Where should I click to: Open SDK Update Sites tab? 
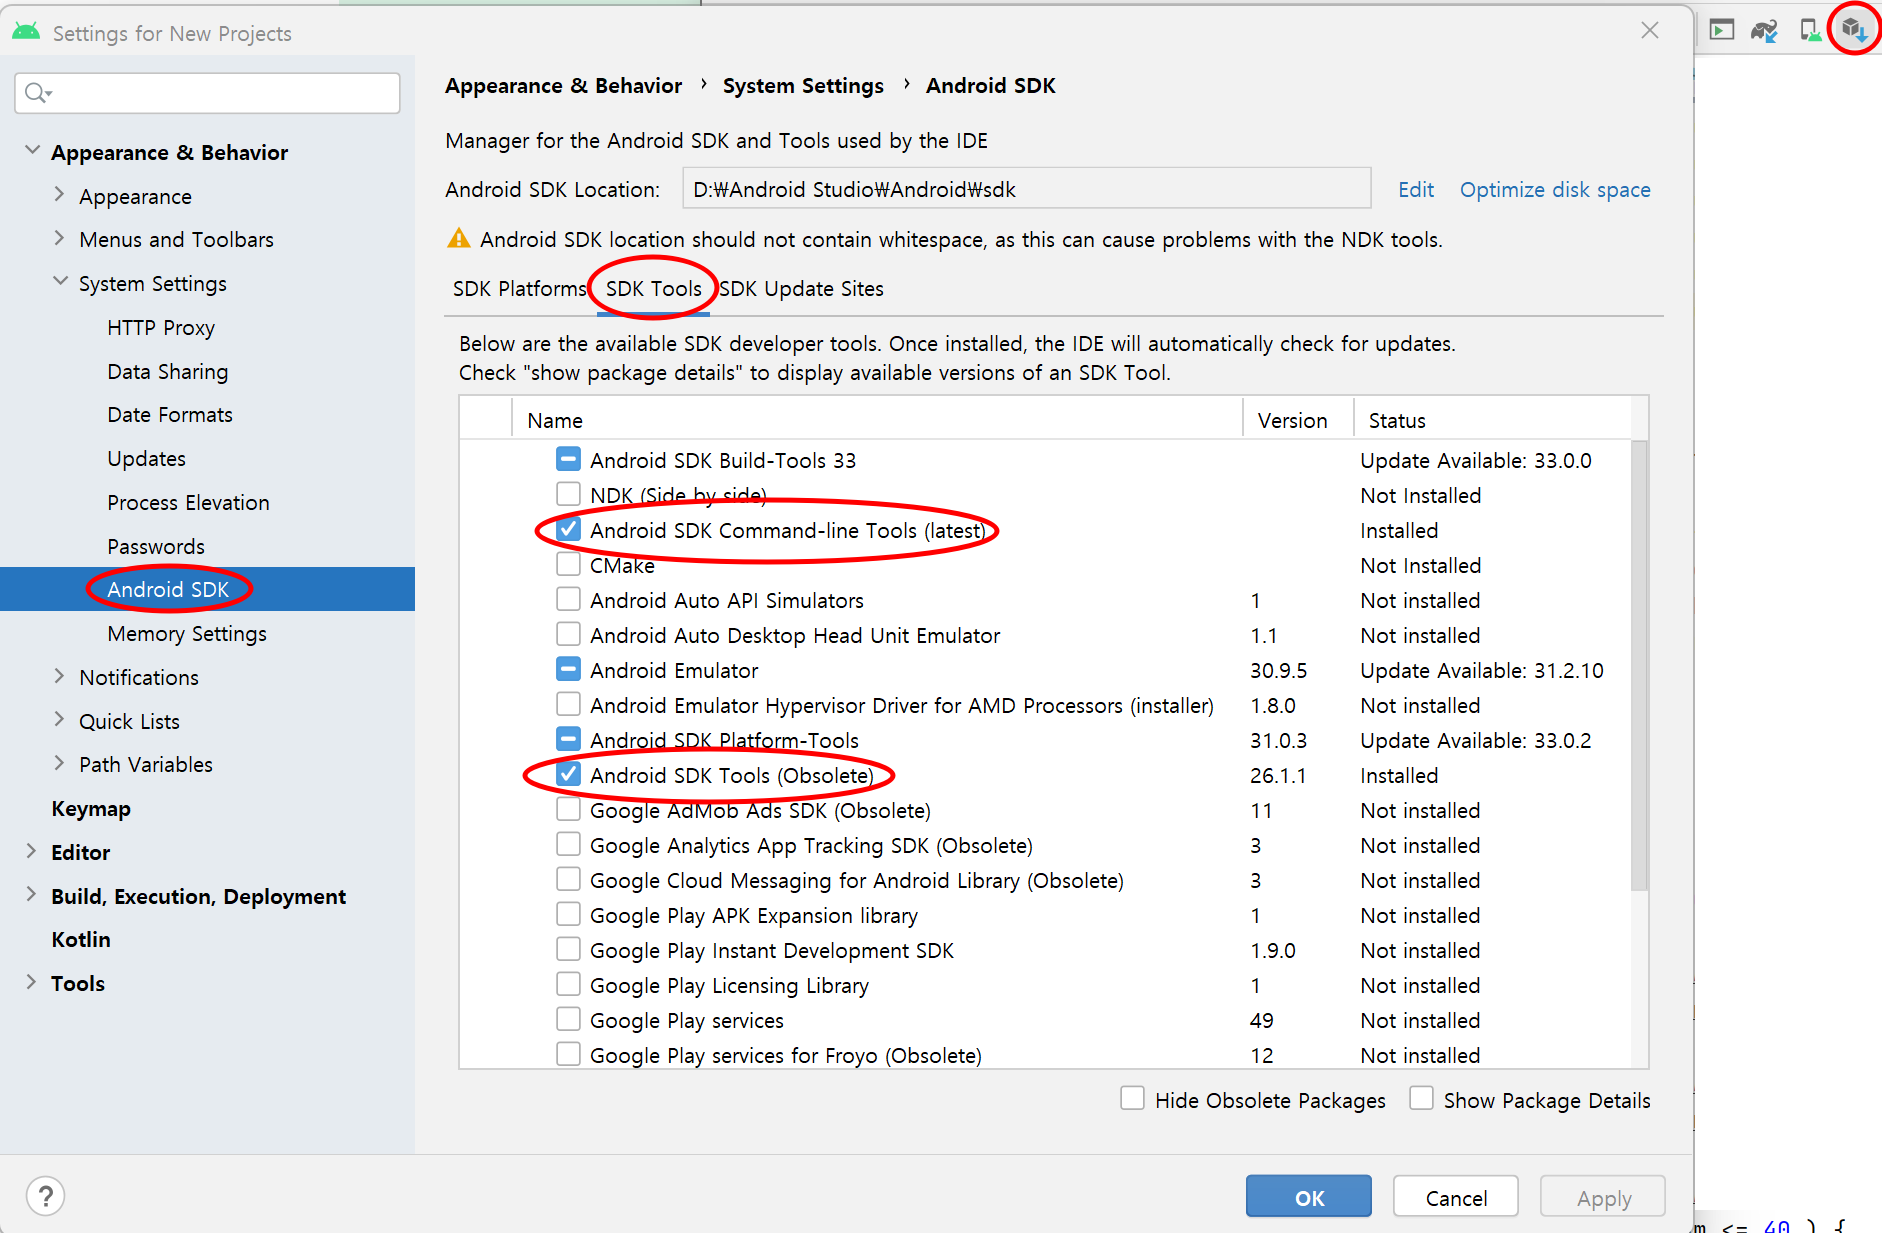[x=802, y=289]
